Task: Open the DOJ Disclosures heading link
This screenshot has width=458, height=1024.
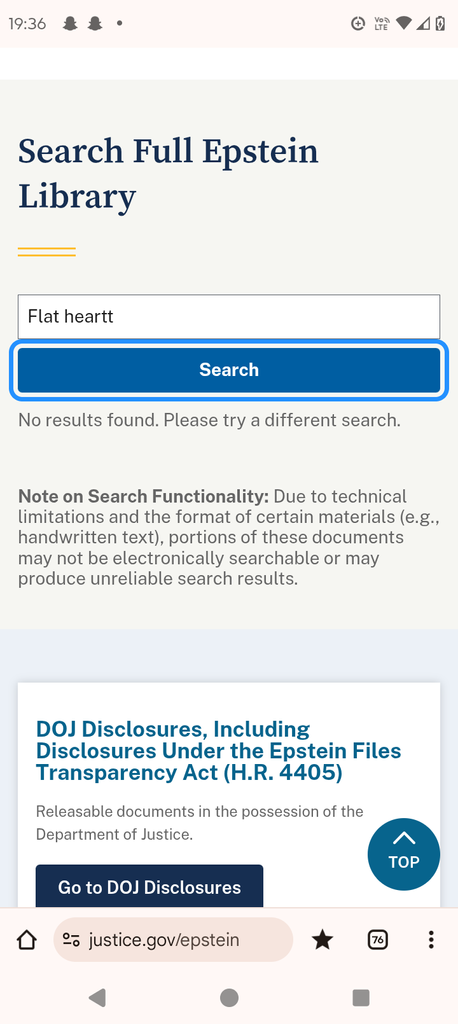Action: (218, 750)
